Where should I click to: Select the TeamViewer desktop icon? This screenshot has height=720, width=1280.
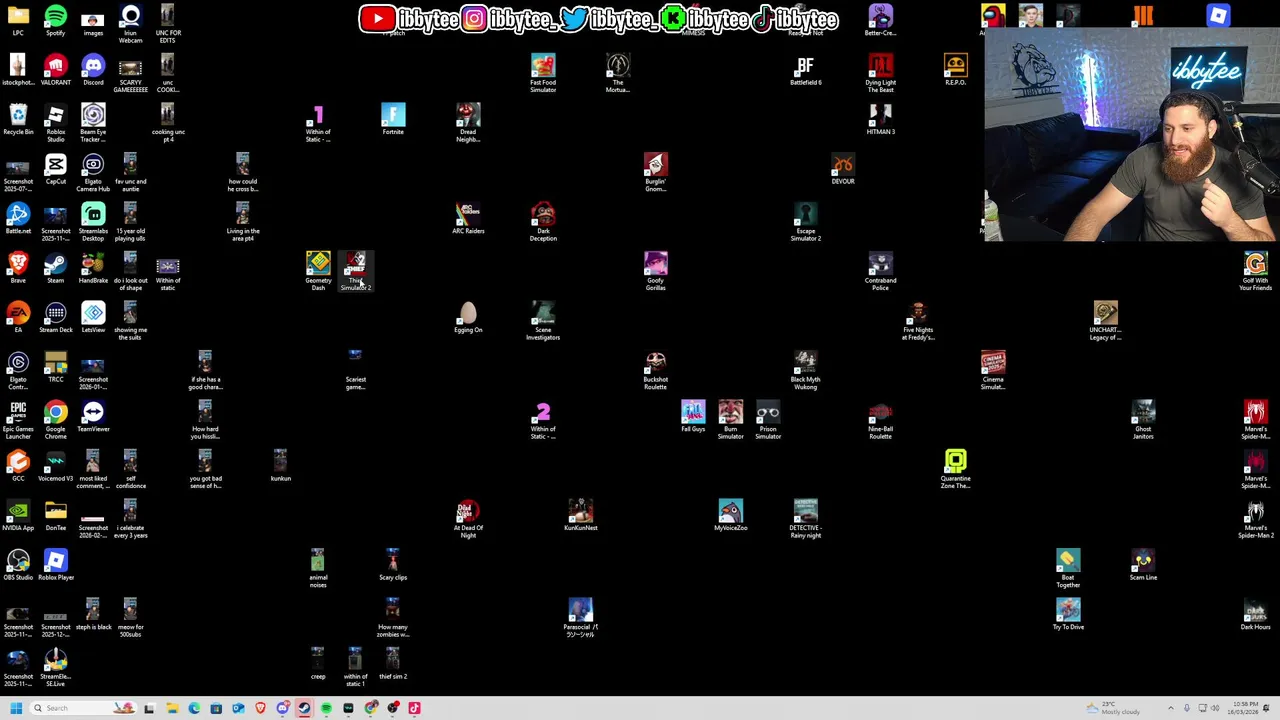[93, 417]
